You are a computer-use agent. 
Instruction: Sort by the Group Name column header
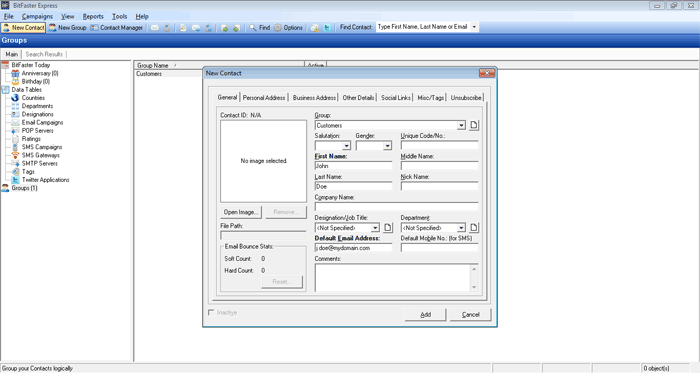point(219,65)
